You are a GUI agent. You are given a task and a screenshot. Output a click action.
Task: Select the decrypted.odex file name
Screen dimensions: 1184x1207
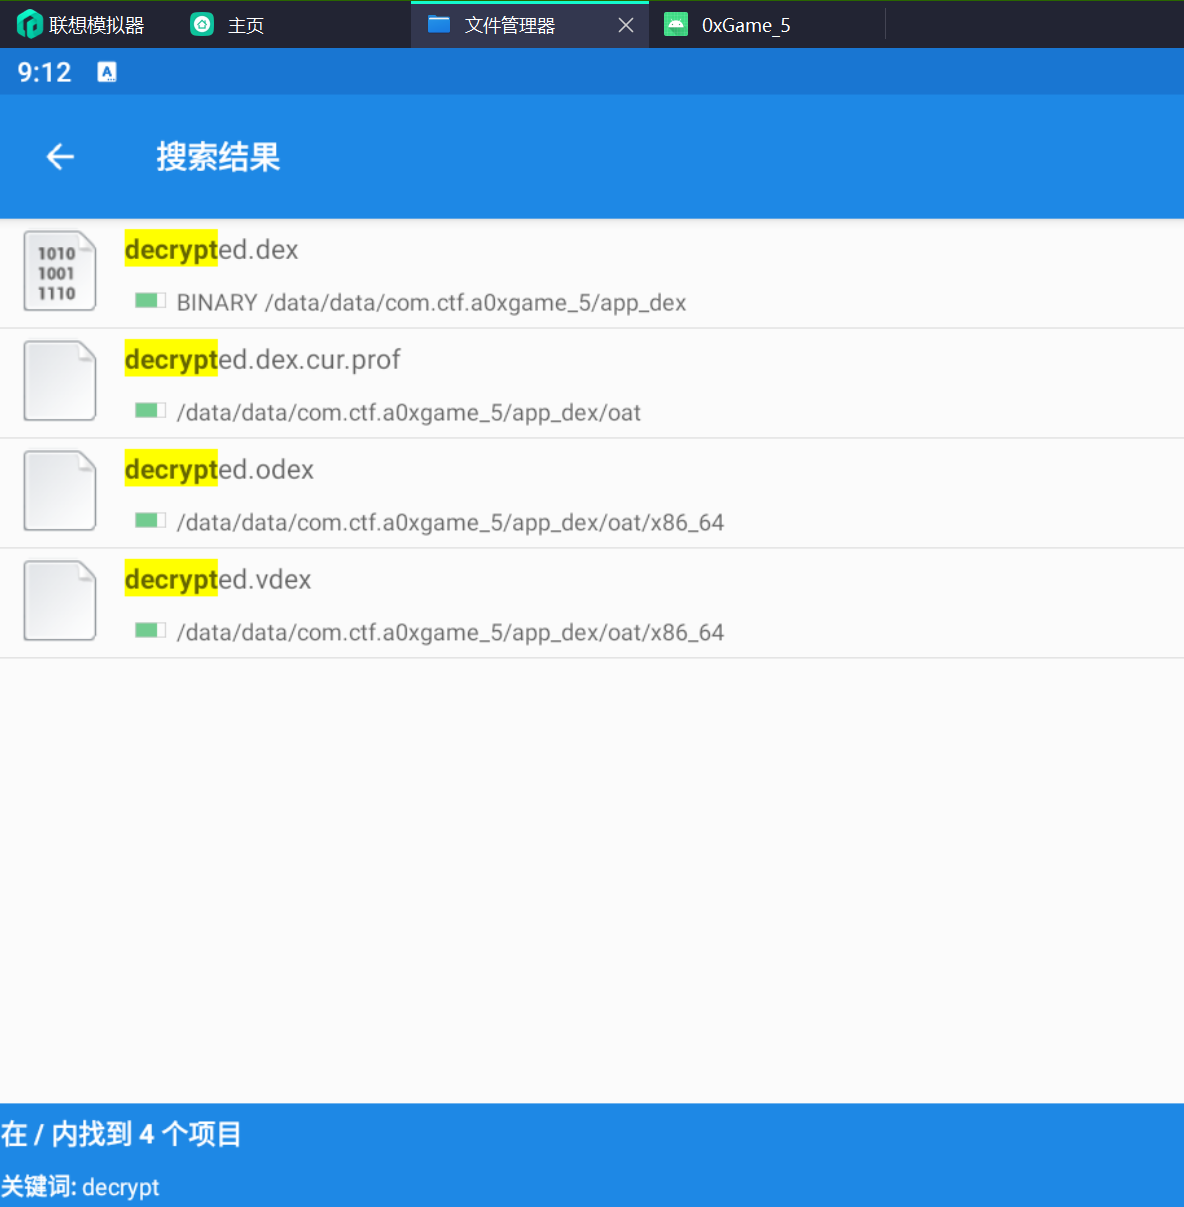point(219,470)
